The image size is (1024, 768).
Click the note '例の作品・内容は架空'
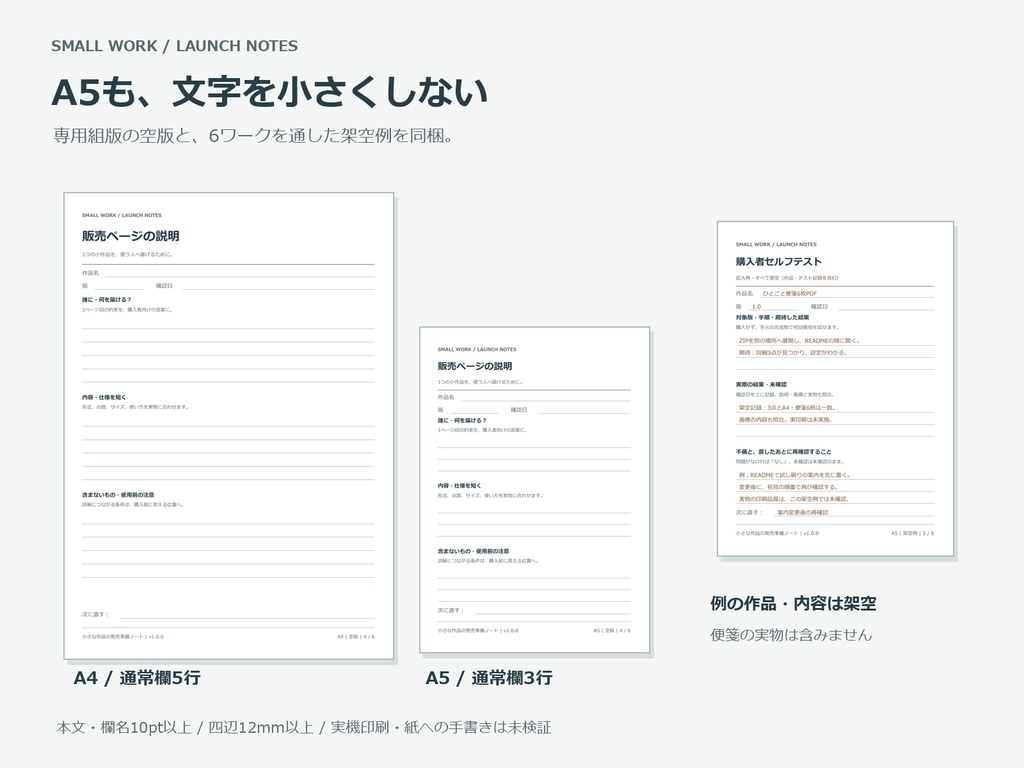point(793,603)
